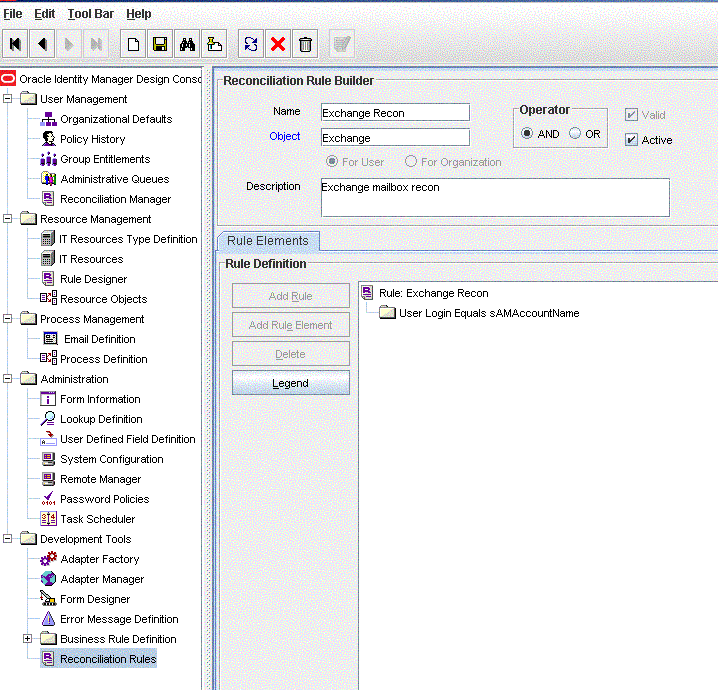This screenshot has width=718, height=690.
Task: Open Reconciliation Rules in the tree
Action: tap(108, 659)
